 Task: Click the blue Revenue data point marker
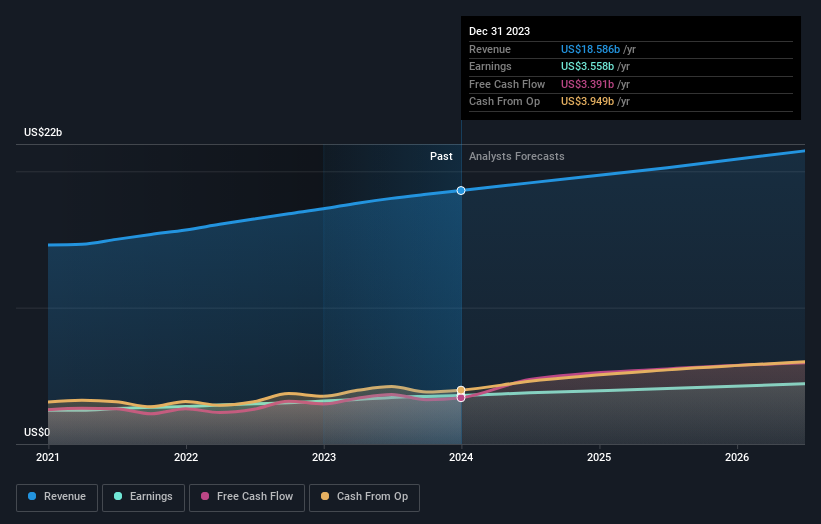(461, 191)
